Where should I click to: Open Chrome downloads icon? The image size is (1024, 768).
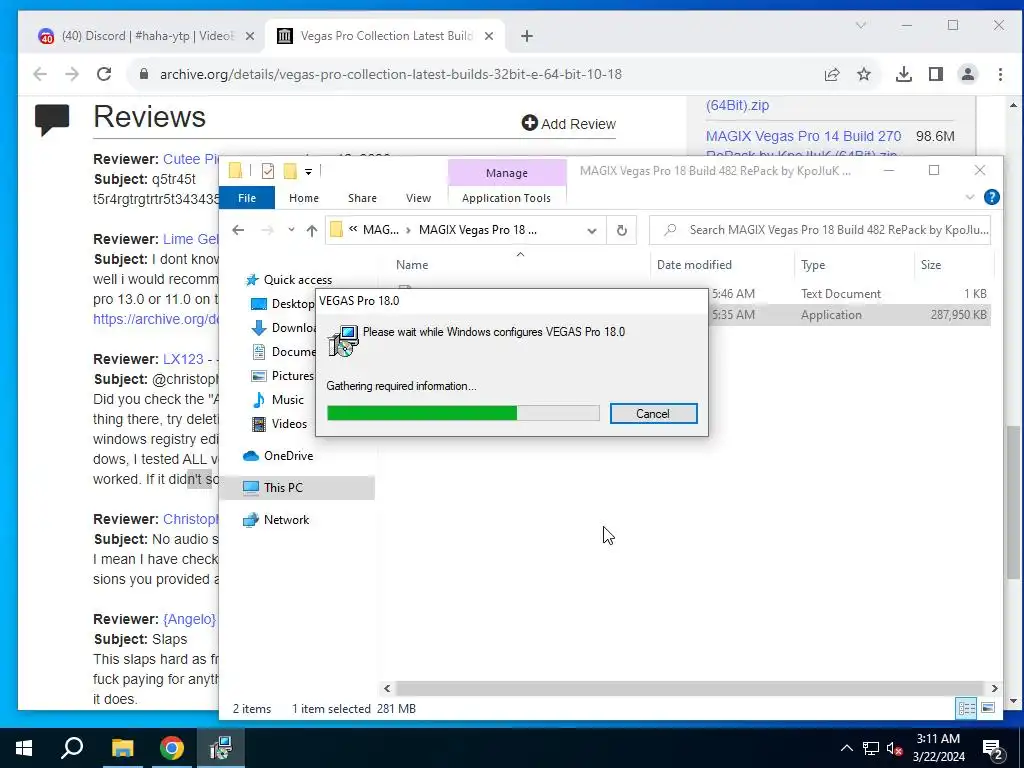pos(904,74)
